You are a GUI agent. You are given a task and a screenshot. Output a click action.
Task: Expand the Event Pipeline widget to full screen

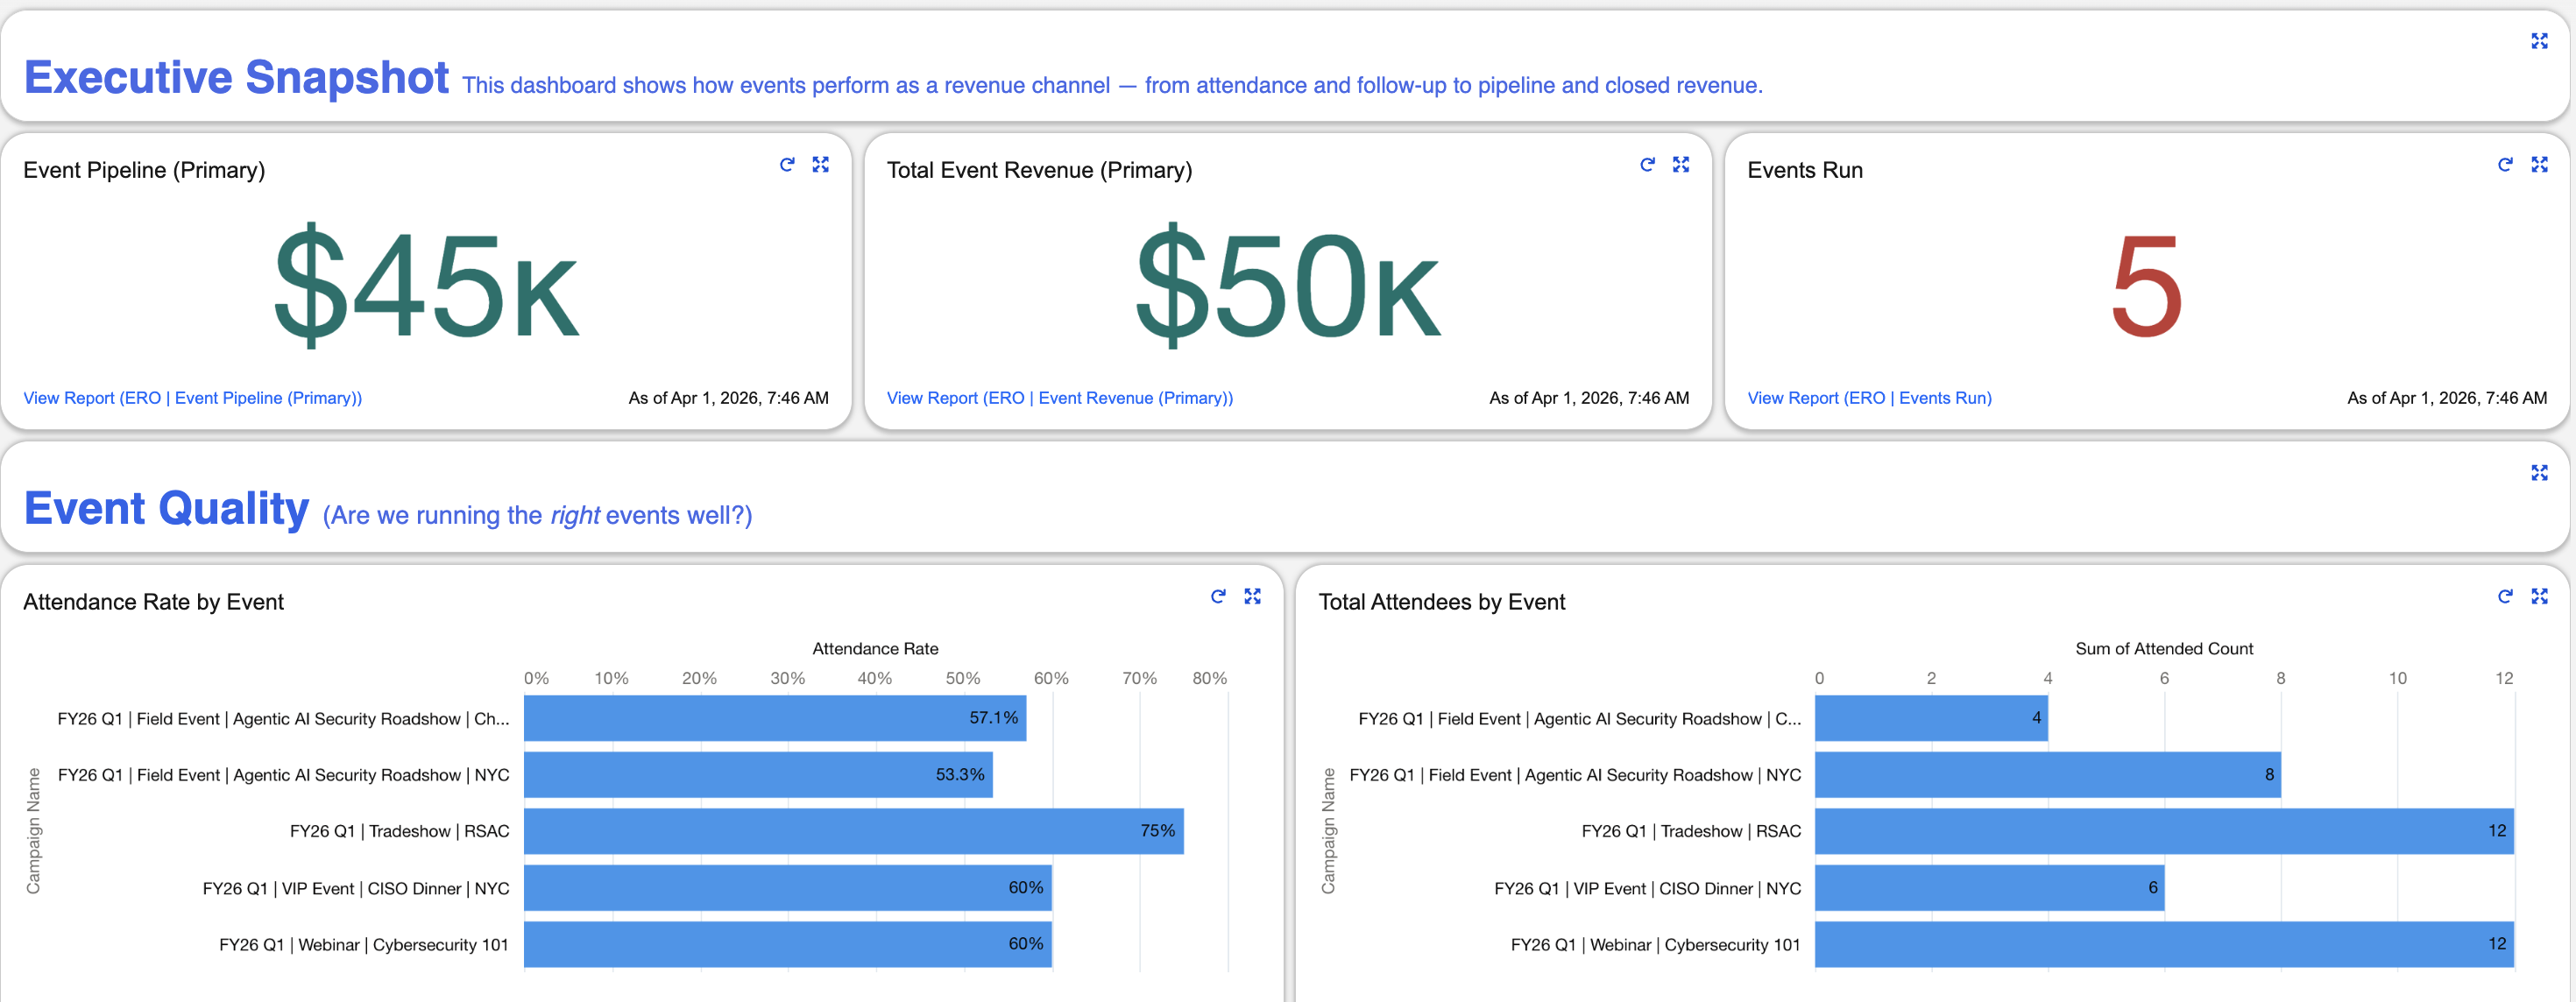[x=821, y=165]
